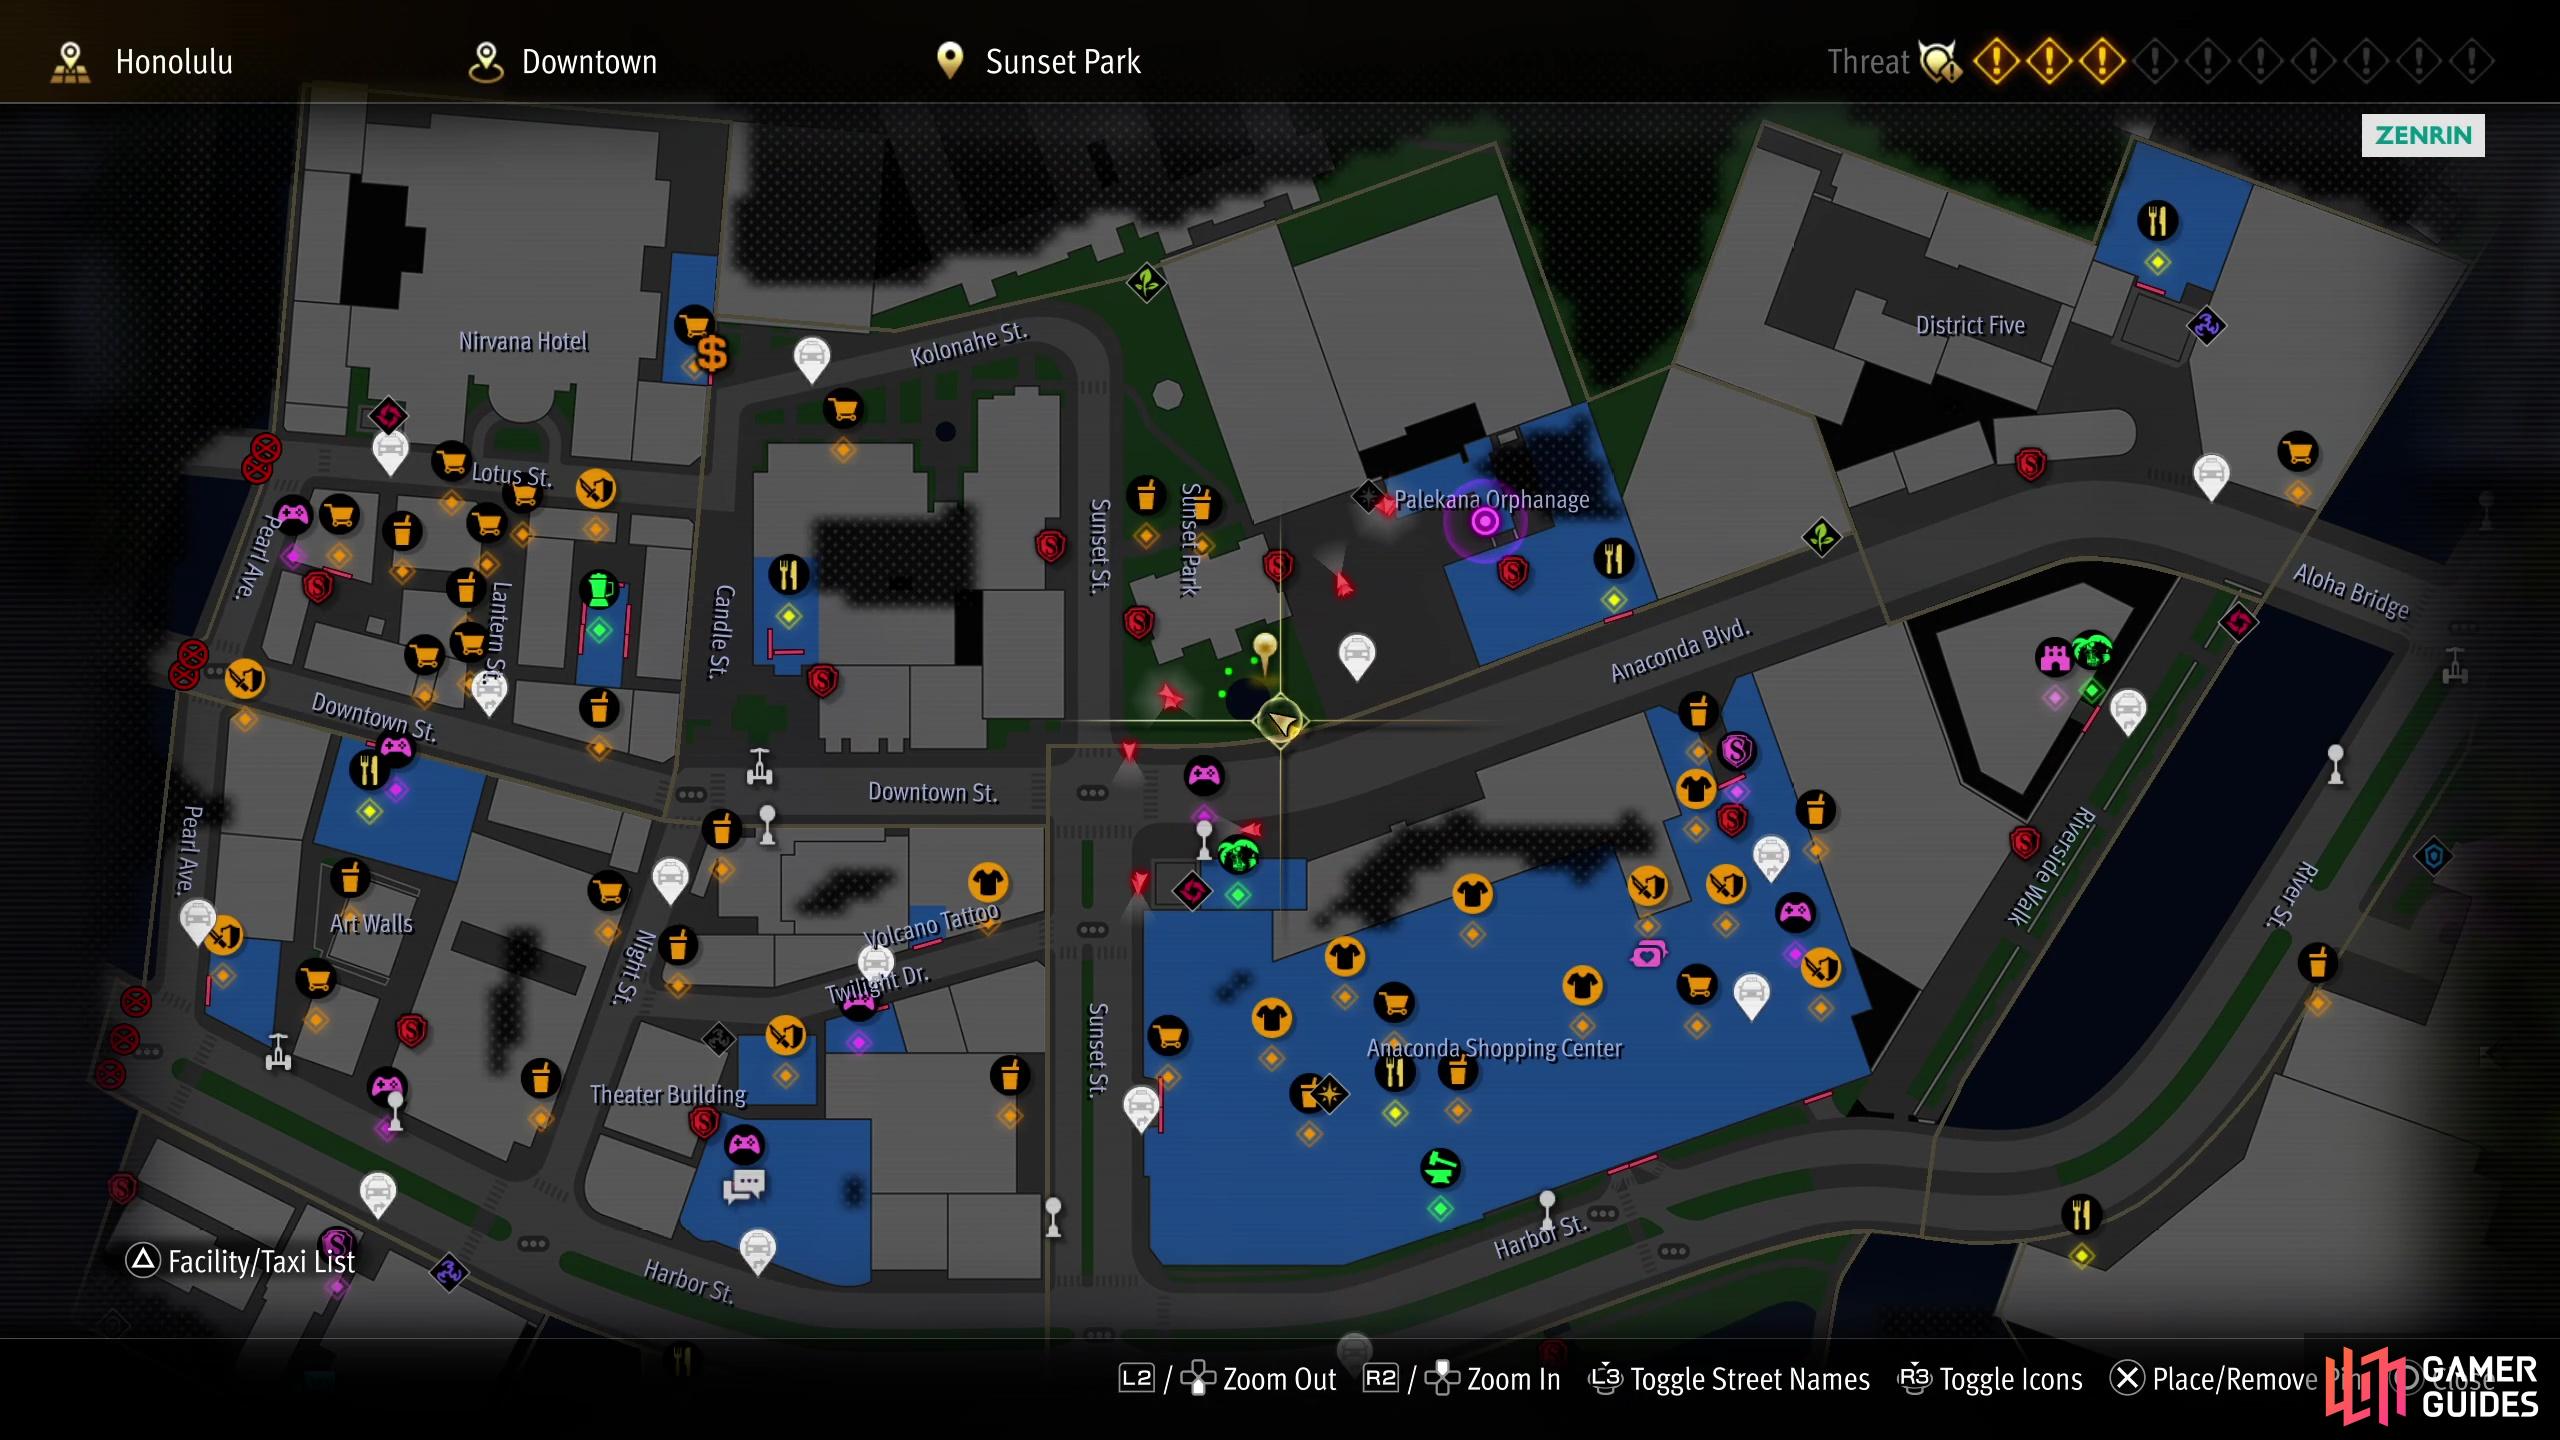Open the Facility/Taxi List
The image size is (2560, 1440).
(240, 1262)
